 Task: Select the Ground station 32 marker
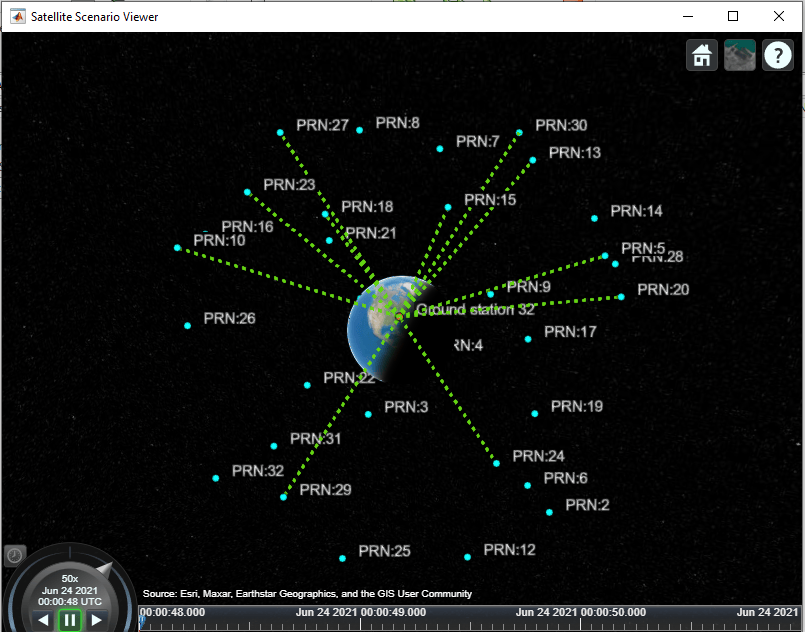coord(399,316)
